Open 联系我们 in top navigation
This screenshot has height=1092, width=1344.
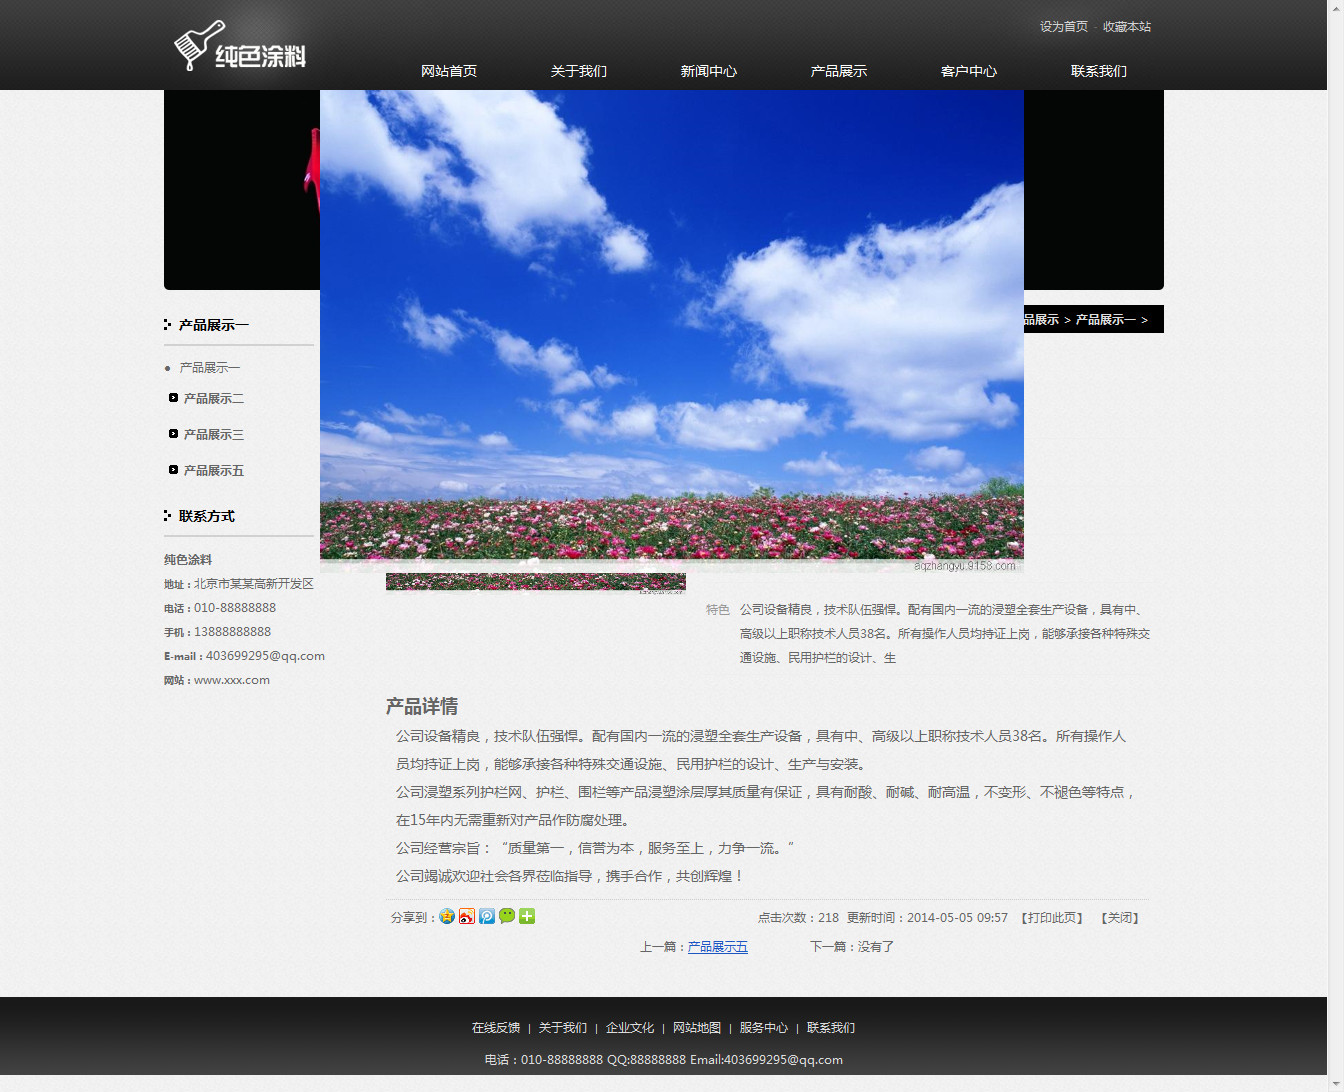pyautogui.click(x=1099, y=71)
